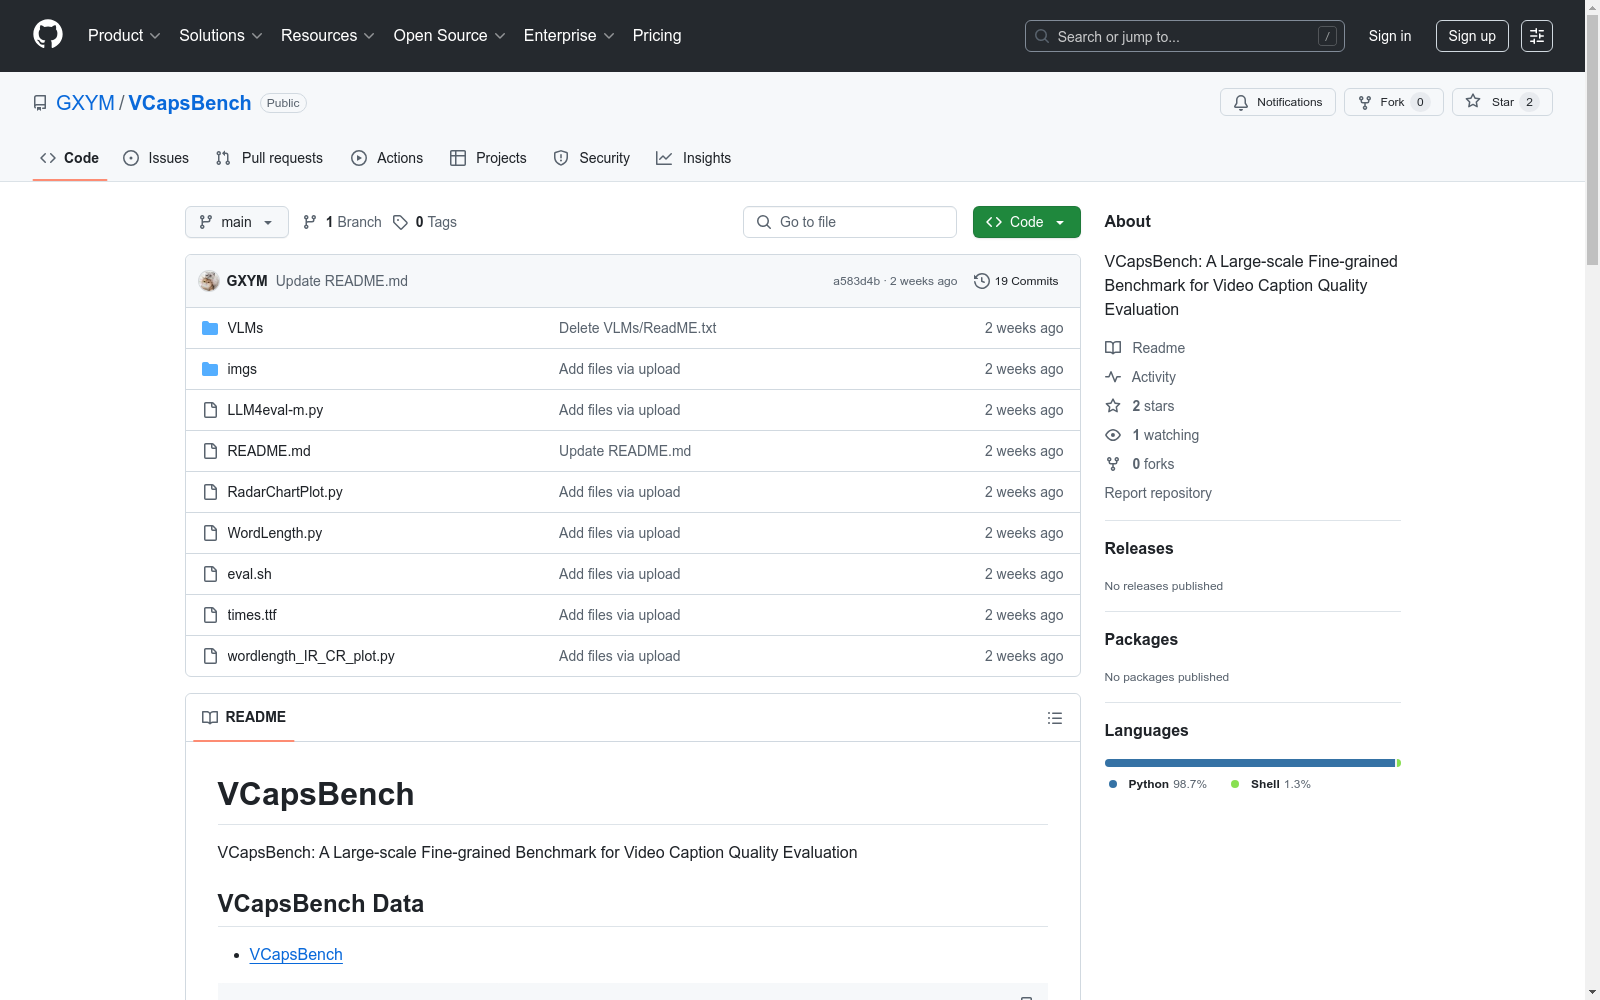Image resolution: width=1600 pixels, height=1000 pixels.
Task: Click the Notifications bell button
Action: click(1278, 102)
